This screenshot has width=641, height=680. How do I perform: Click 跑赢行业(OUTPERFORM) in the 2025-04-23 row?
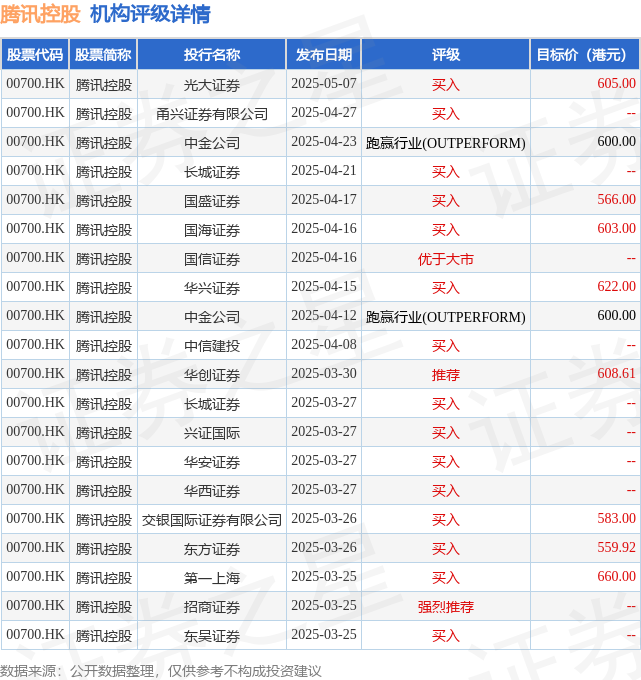pyautogui.click(x=445, y=143)
